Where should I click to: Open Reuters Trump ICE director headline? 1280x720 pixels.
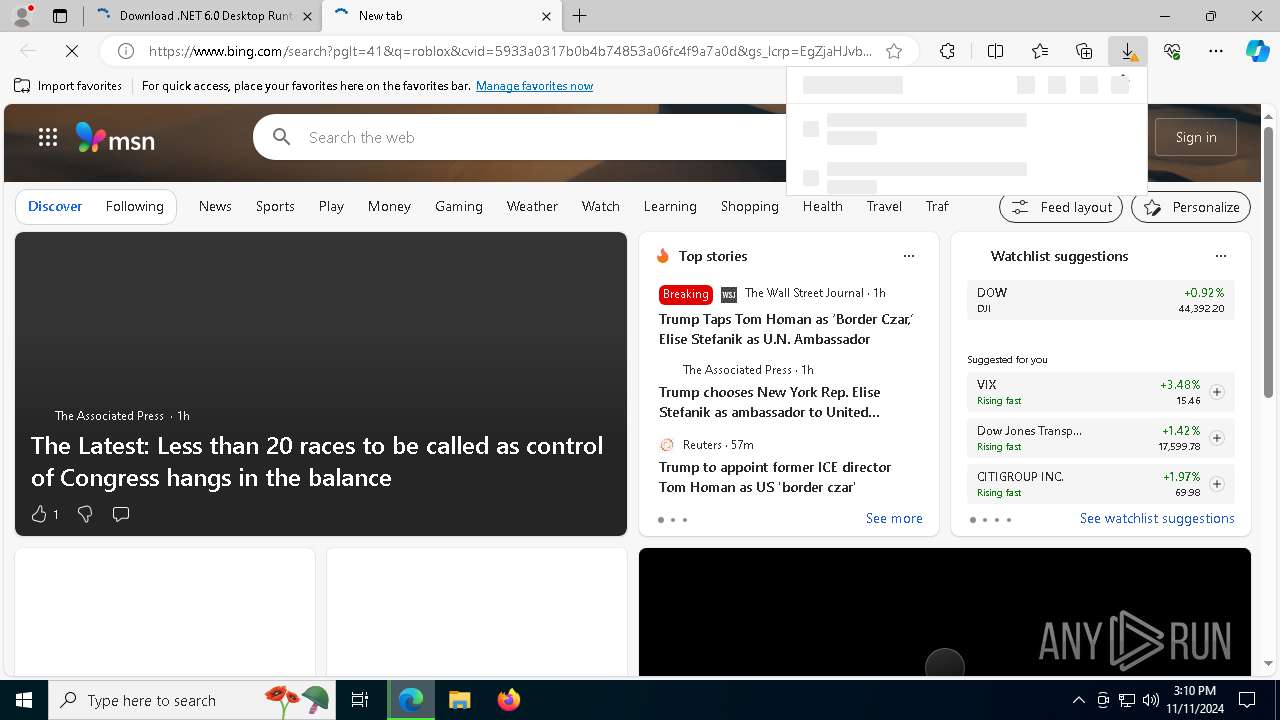(x=775, y=477)
